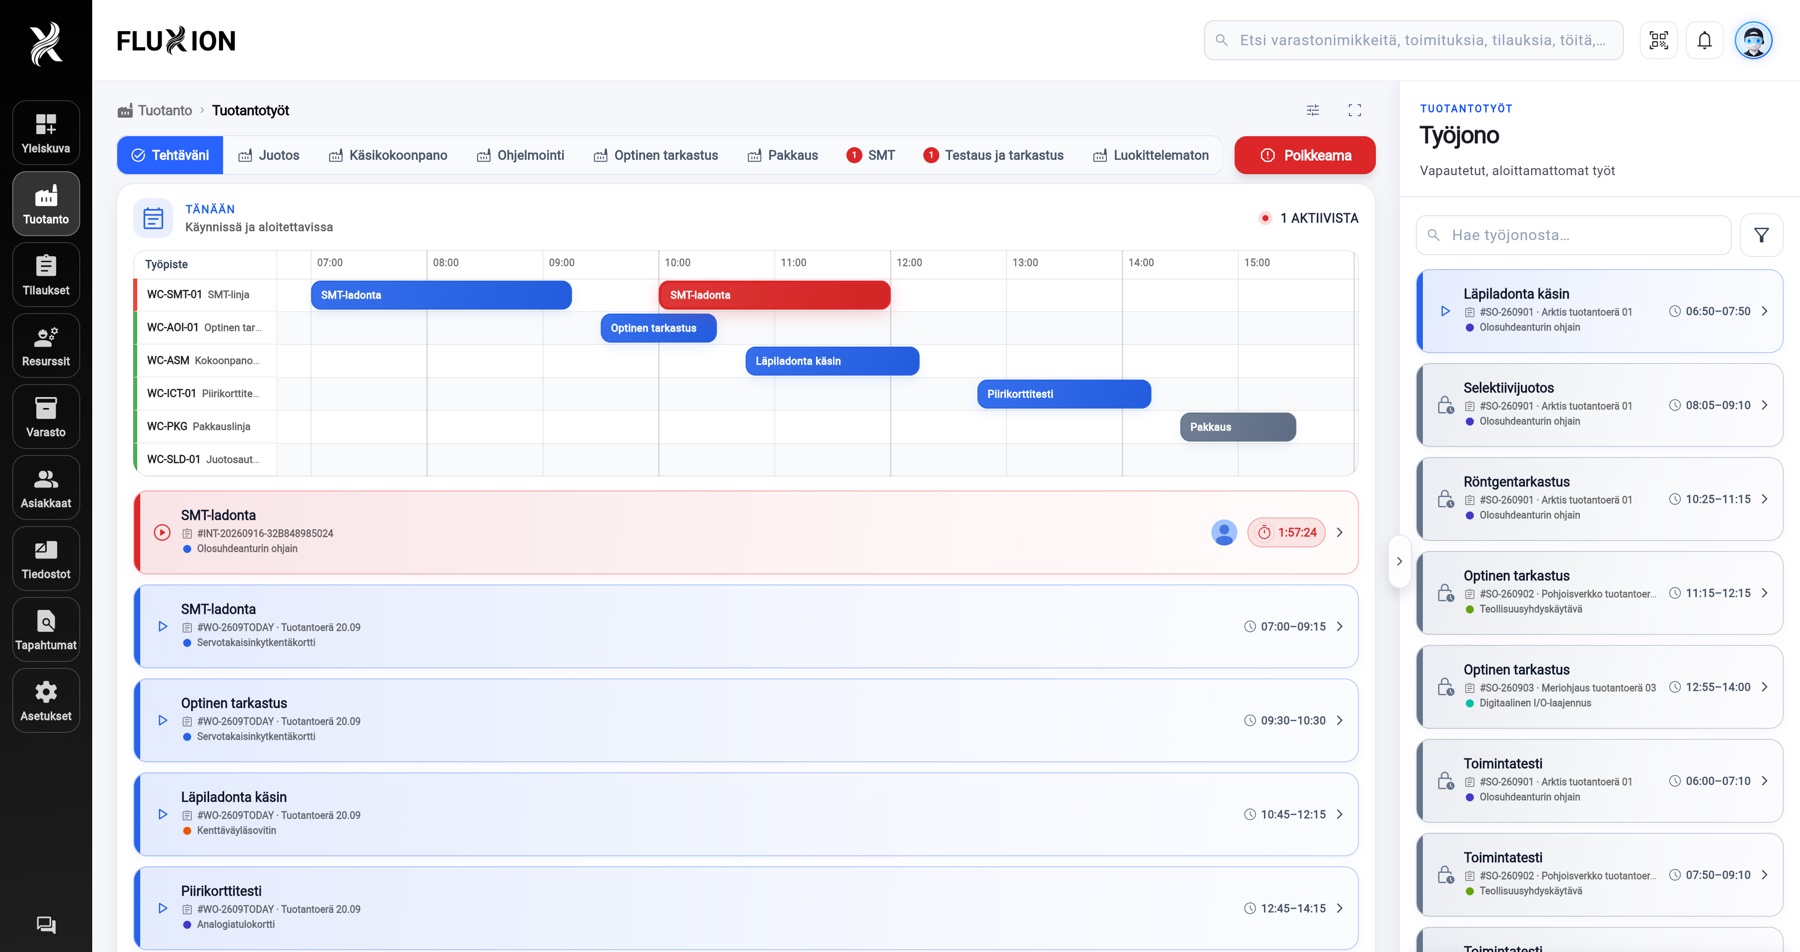
Task: Open the SMT tab
Action: tap(871, 155)
